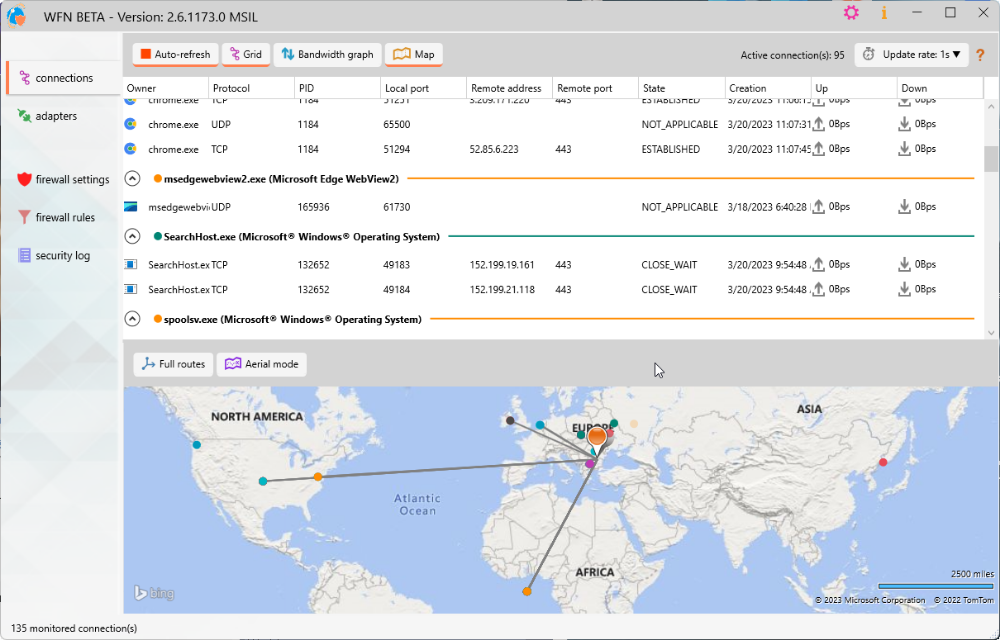Click the ESTABLISHED state on port 51294 row
The height and width of the screenshot is (640, 1000).
[x=670, y=149]
